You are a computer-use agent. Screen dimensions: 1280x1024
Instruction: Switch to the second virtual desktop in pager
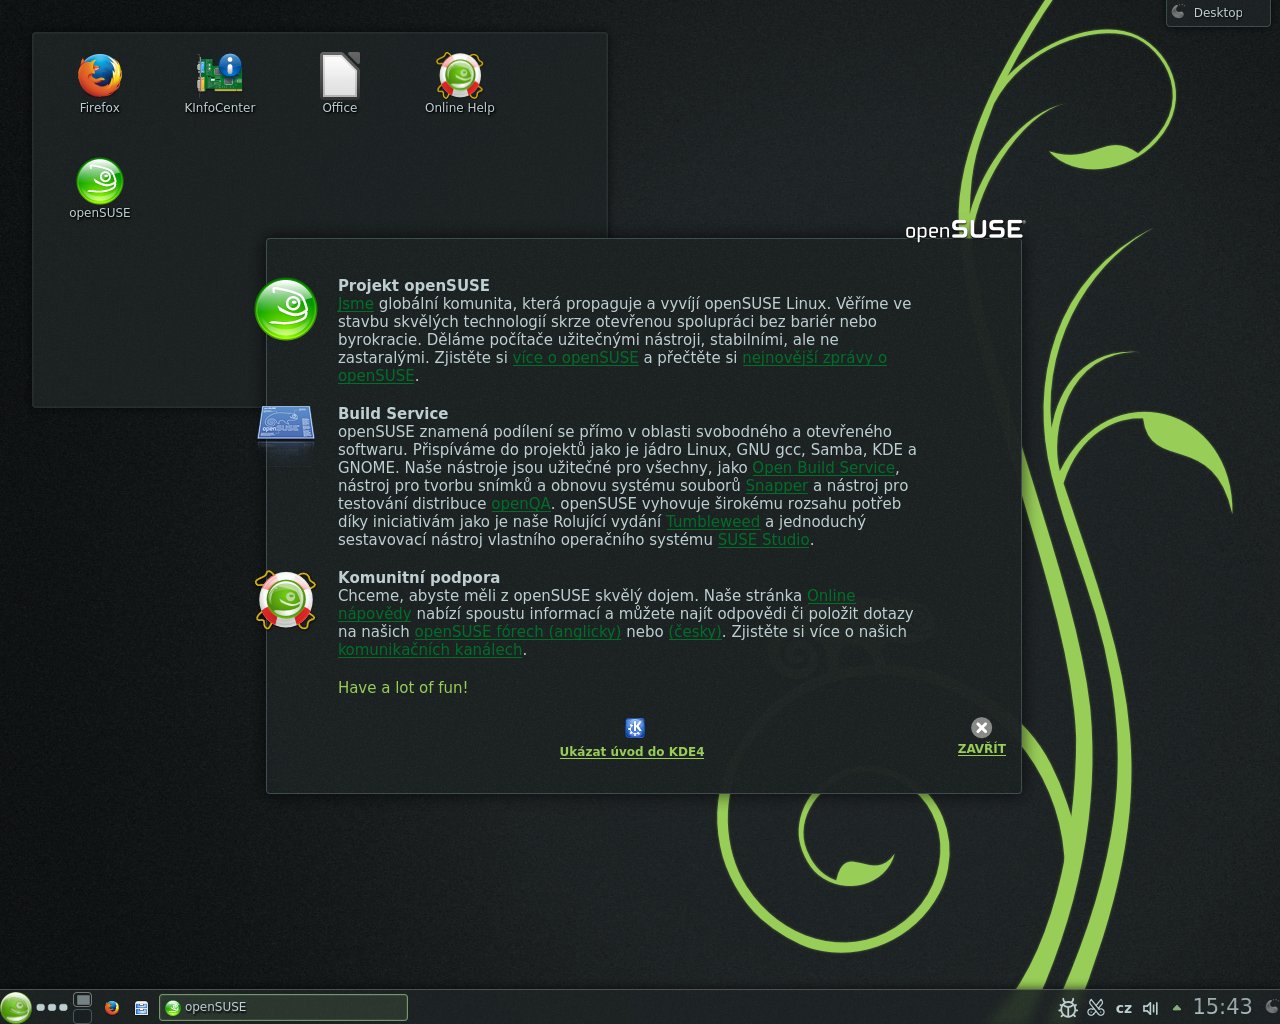click(x=83, y=1016)
